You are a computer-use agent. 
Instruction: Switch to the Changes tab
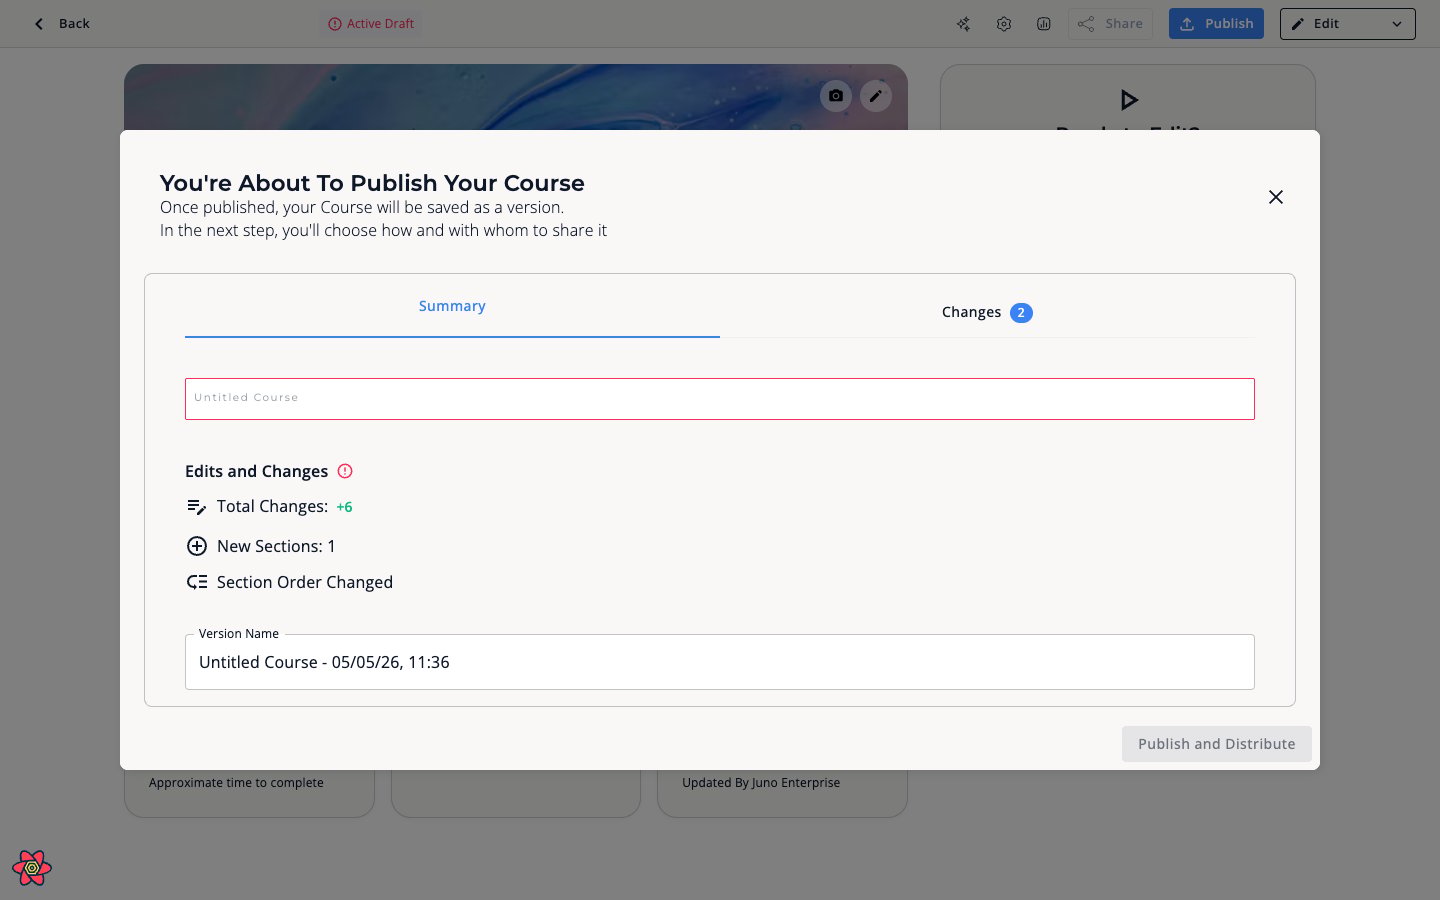(987, 312)
